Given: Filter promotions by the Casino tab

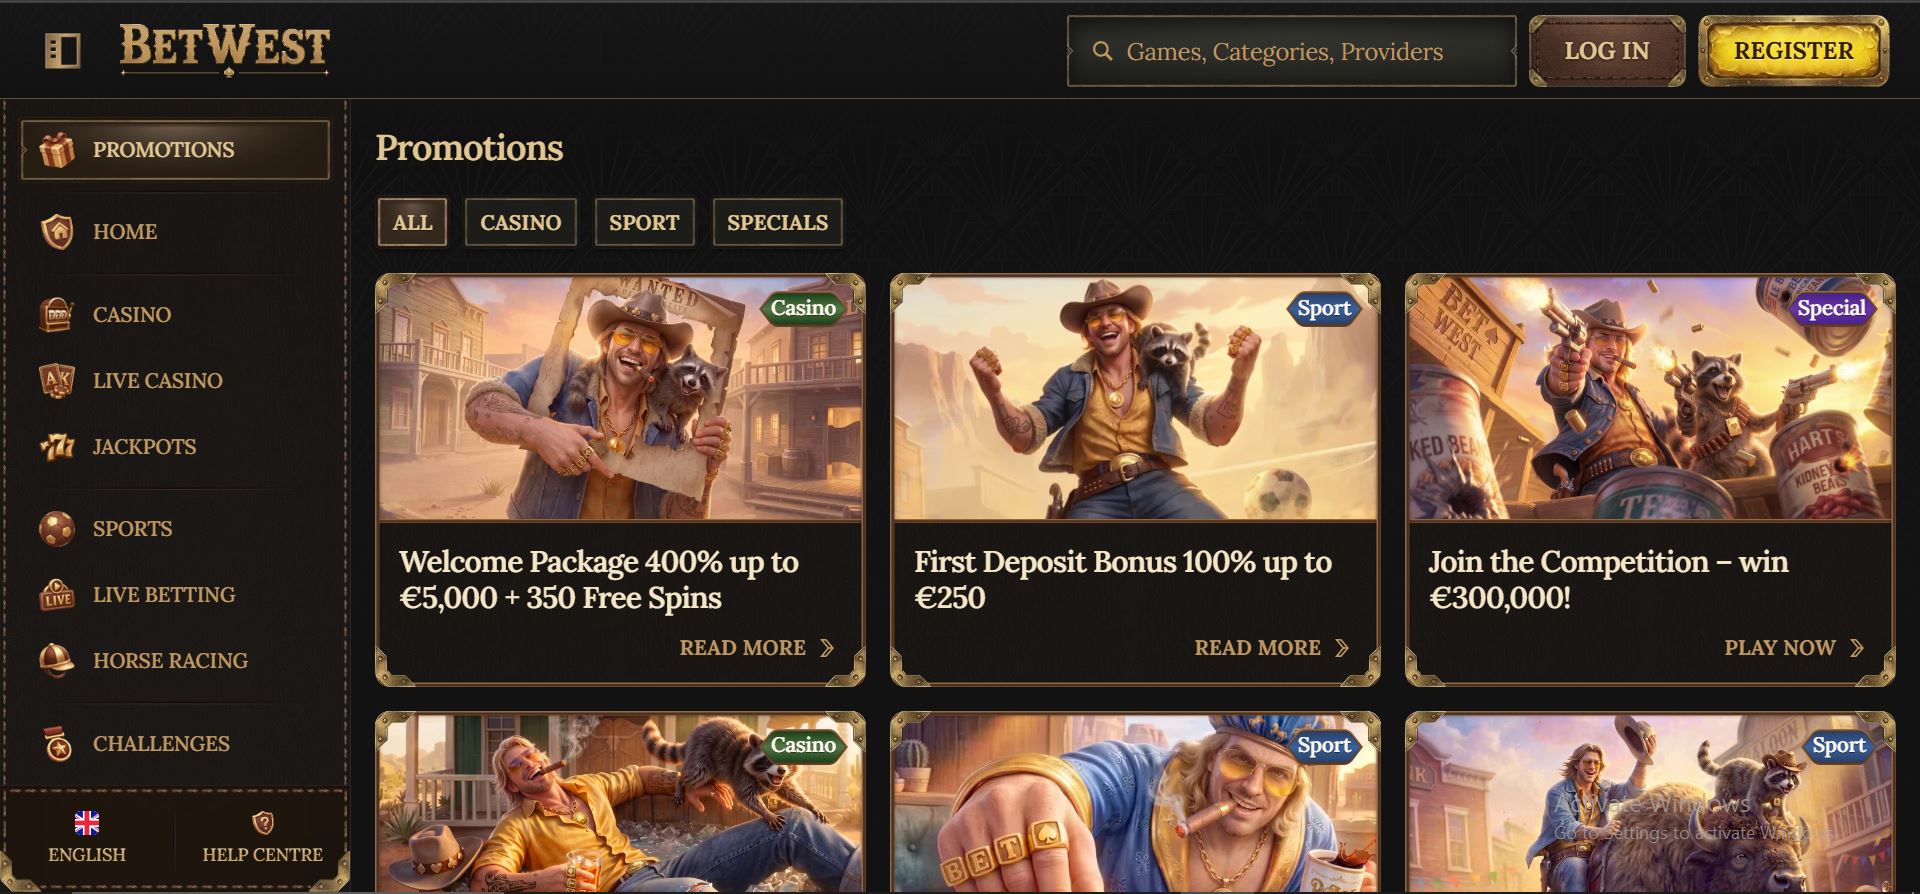Looking at the screenshot, I should click(x=520, y=222).
